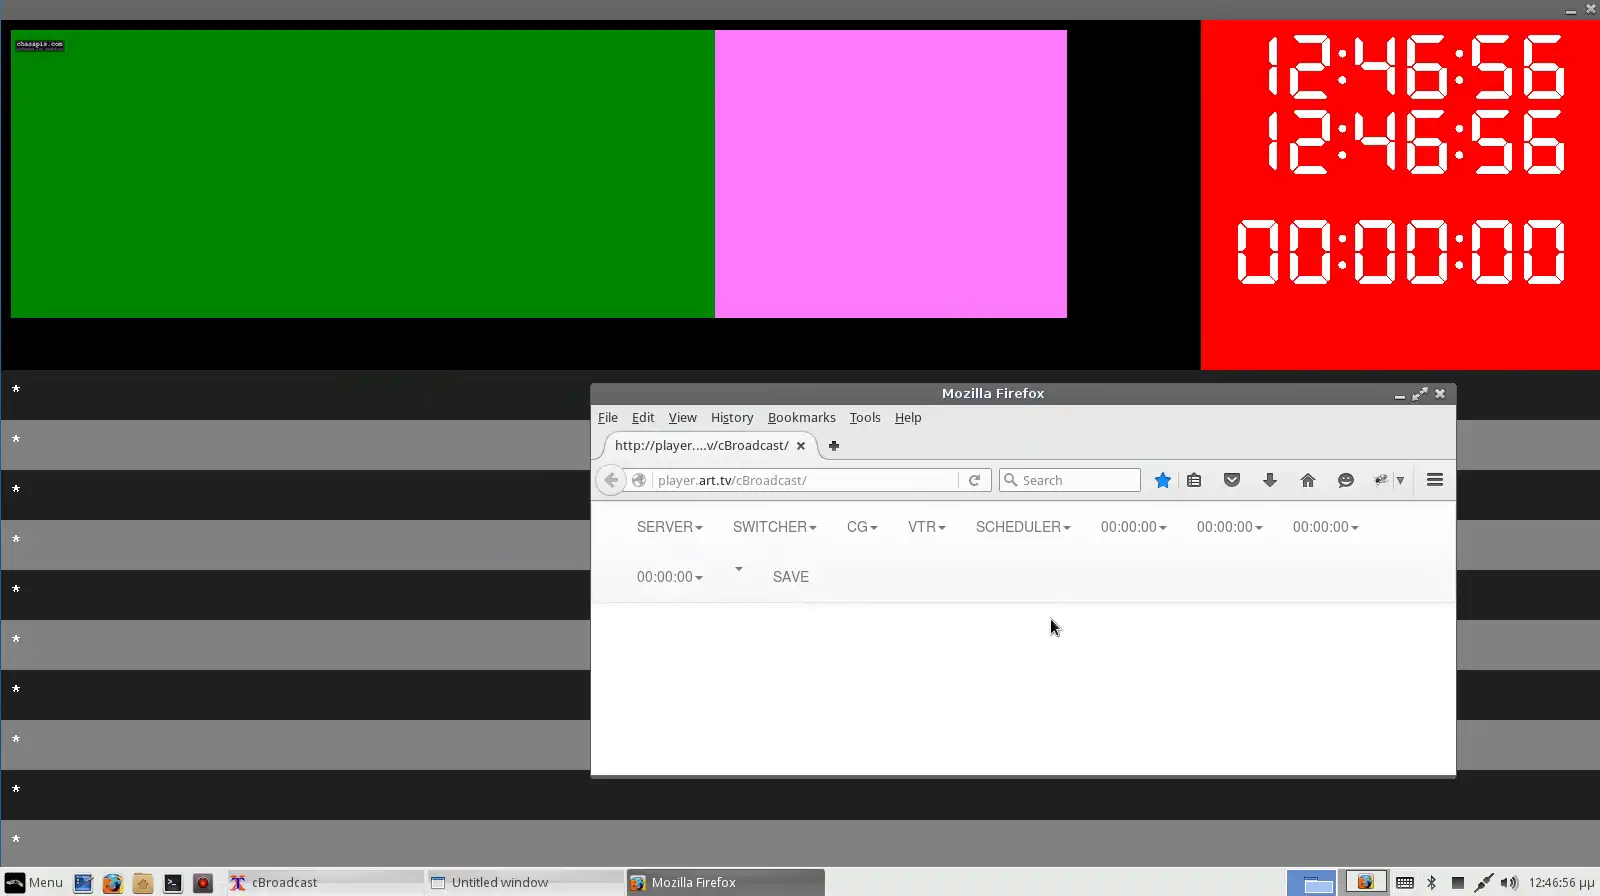
Task: Click the show desktop icon in taskbar
Action: pos(83,883)
